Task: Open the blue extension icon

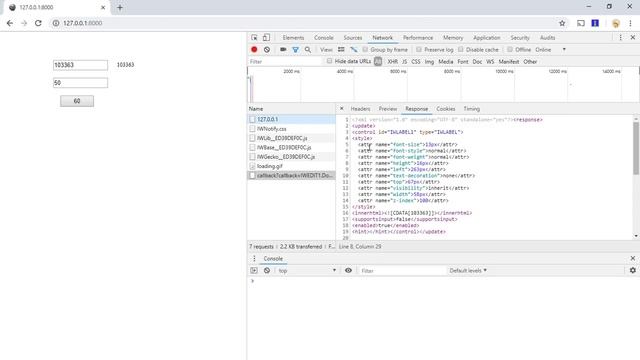Action: pyautogui.click(x=595, y=23)
